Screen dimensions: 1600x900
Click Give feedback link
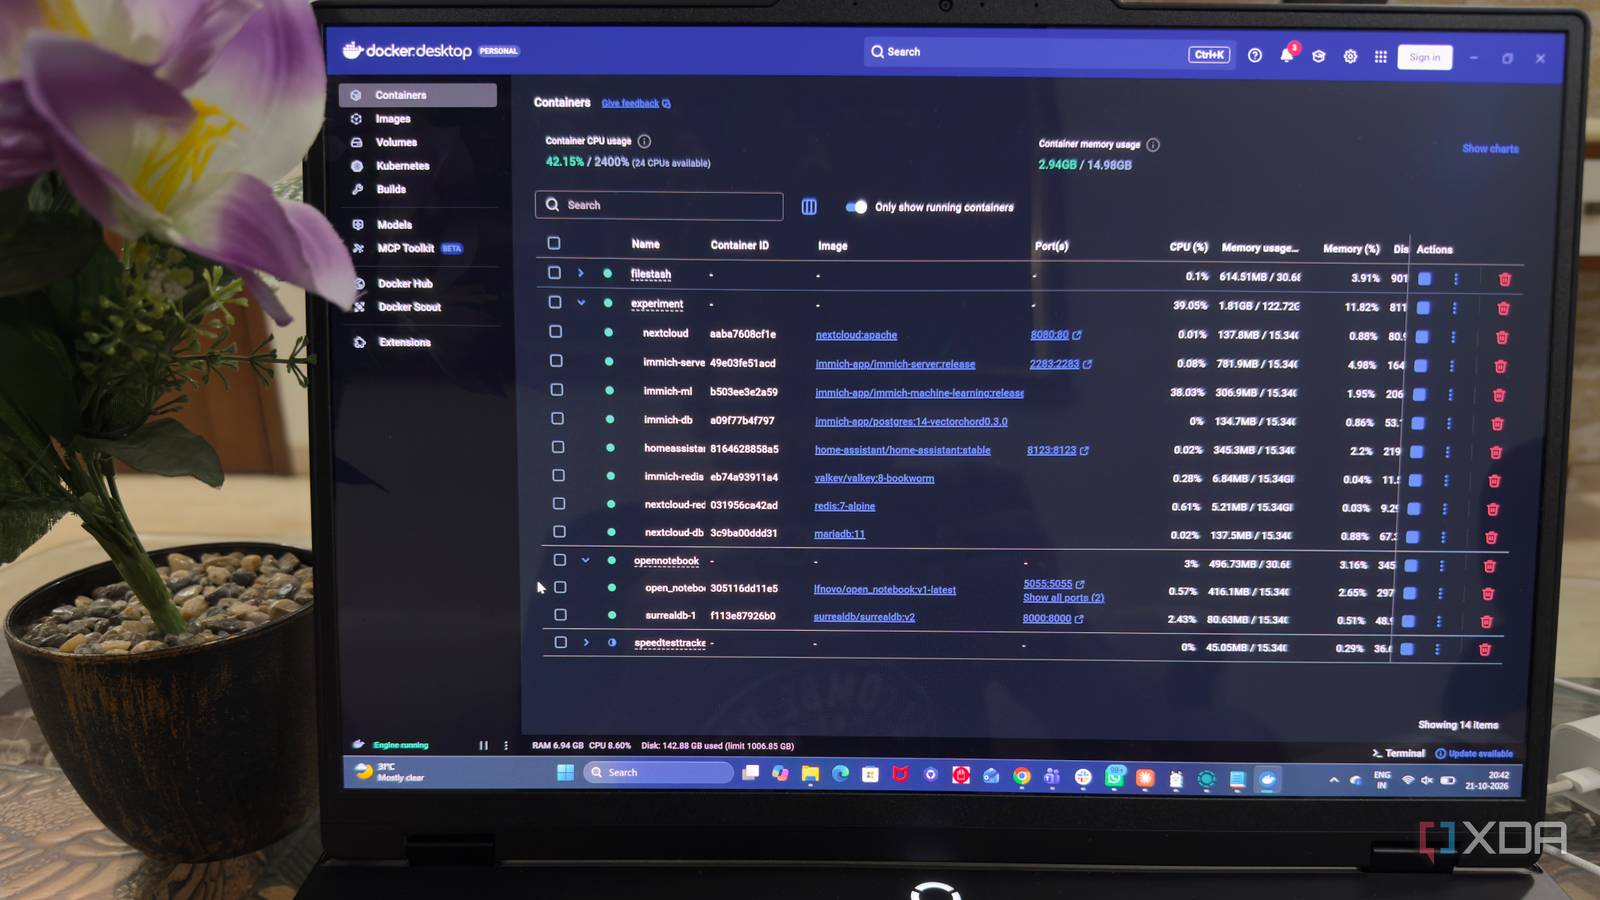(x=630, y=103)
